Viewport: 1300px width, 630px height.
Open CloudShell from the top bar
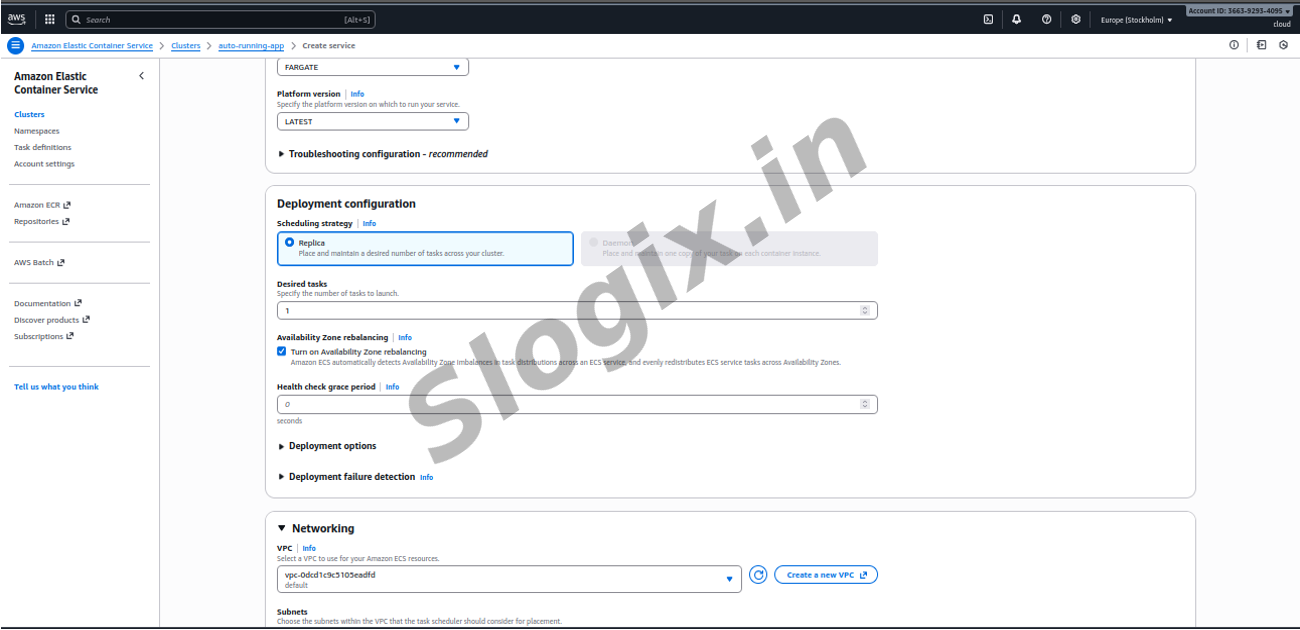tap(988, 19)
